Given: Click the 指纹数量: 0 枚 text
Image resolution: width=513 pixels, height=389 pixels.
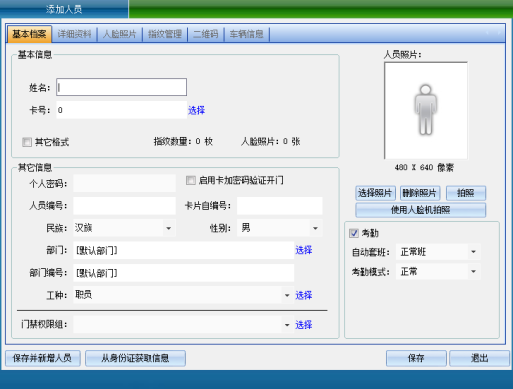Looking at the screenshot, I should (183, 142).
